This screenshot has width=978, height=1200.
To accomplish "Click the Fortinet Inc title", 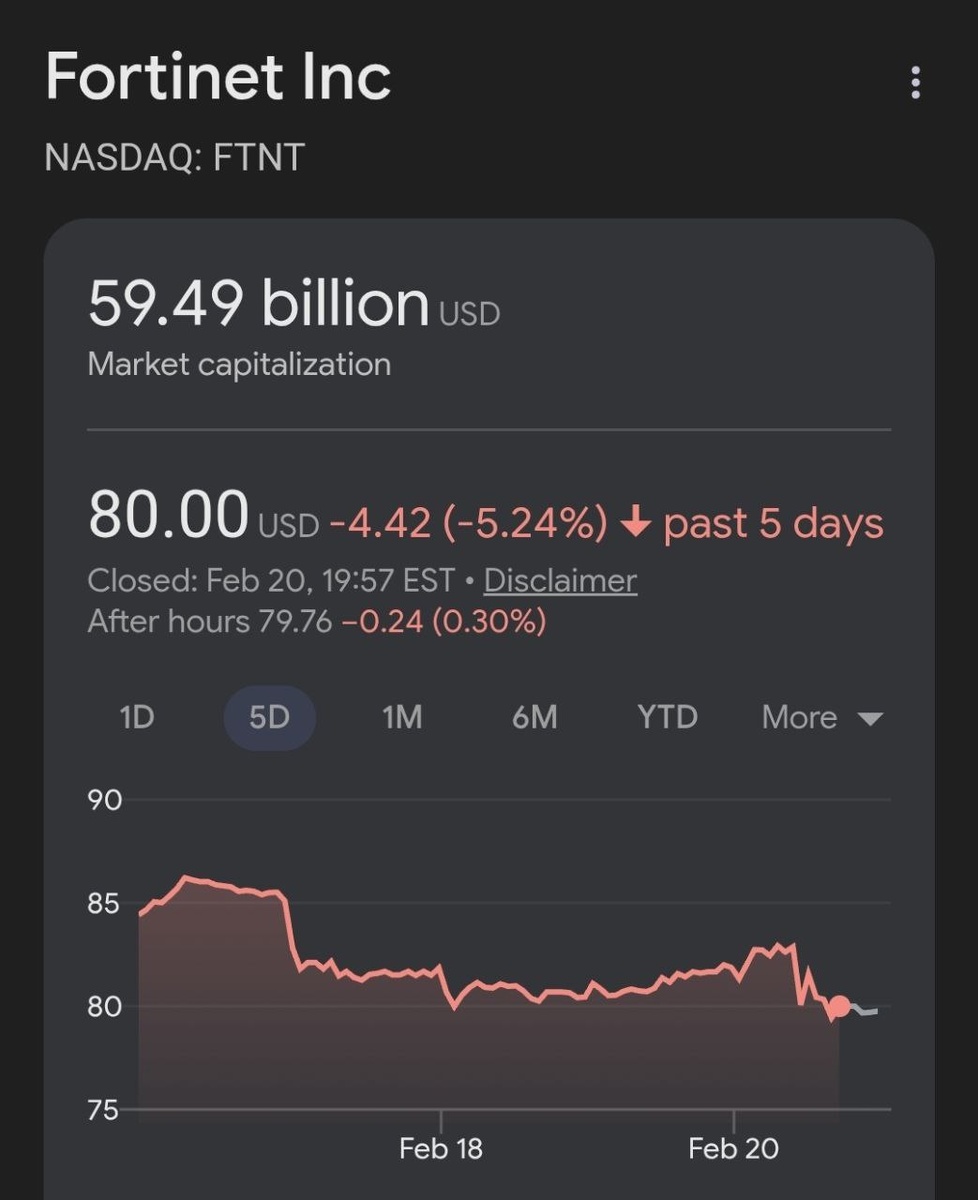I will coord(218,76).
